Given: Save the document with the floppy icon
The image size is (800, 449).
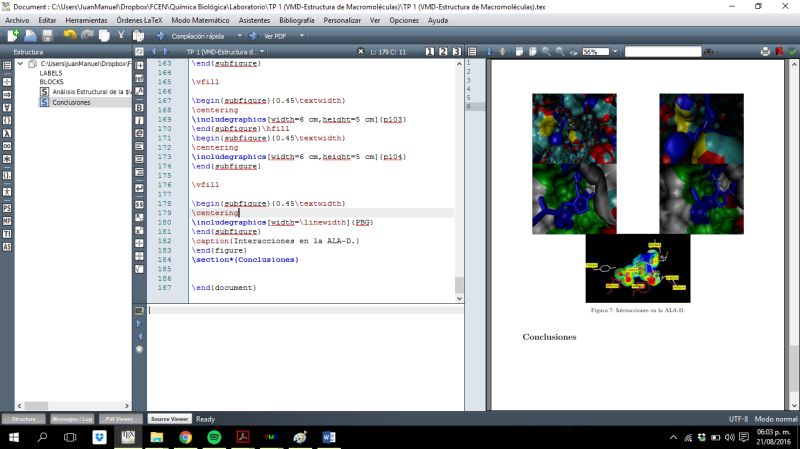Looking at the screenshot, I should coord(47,36).
